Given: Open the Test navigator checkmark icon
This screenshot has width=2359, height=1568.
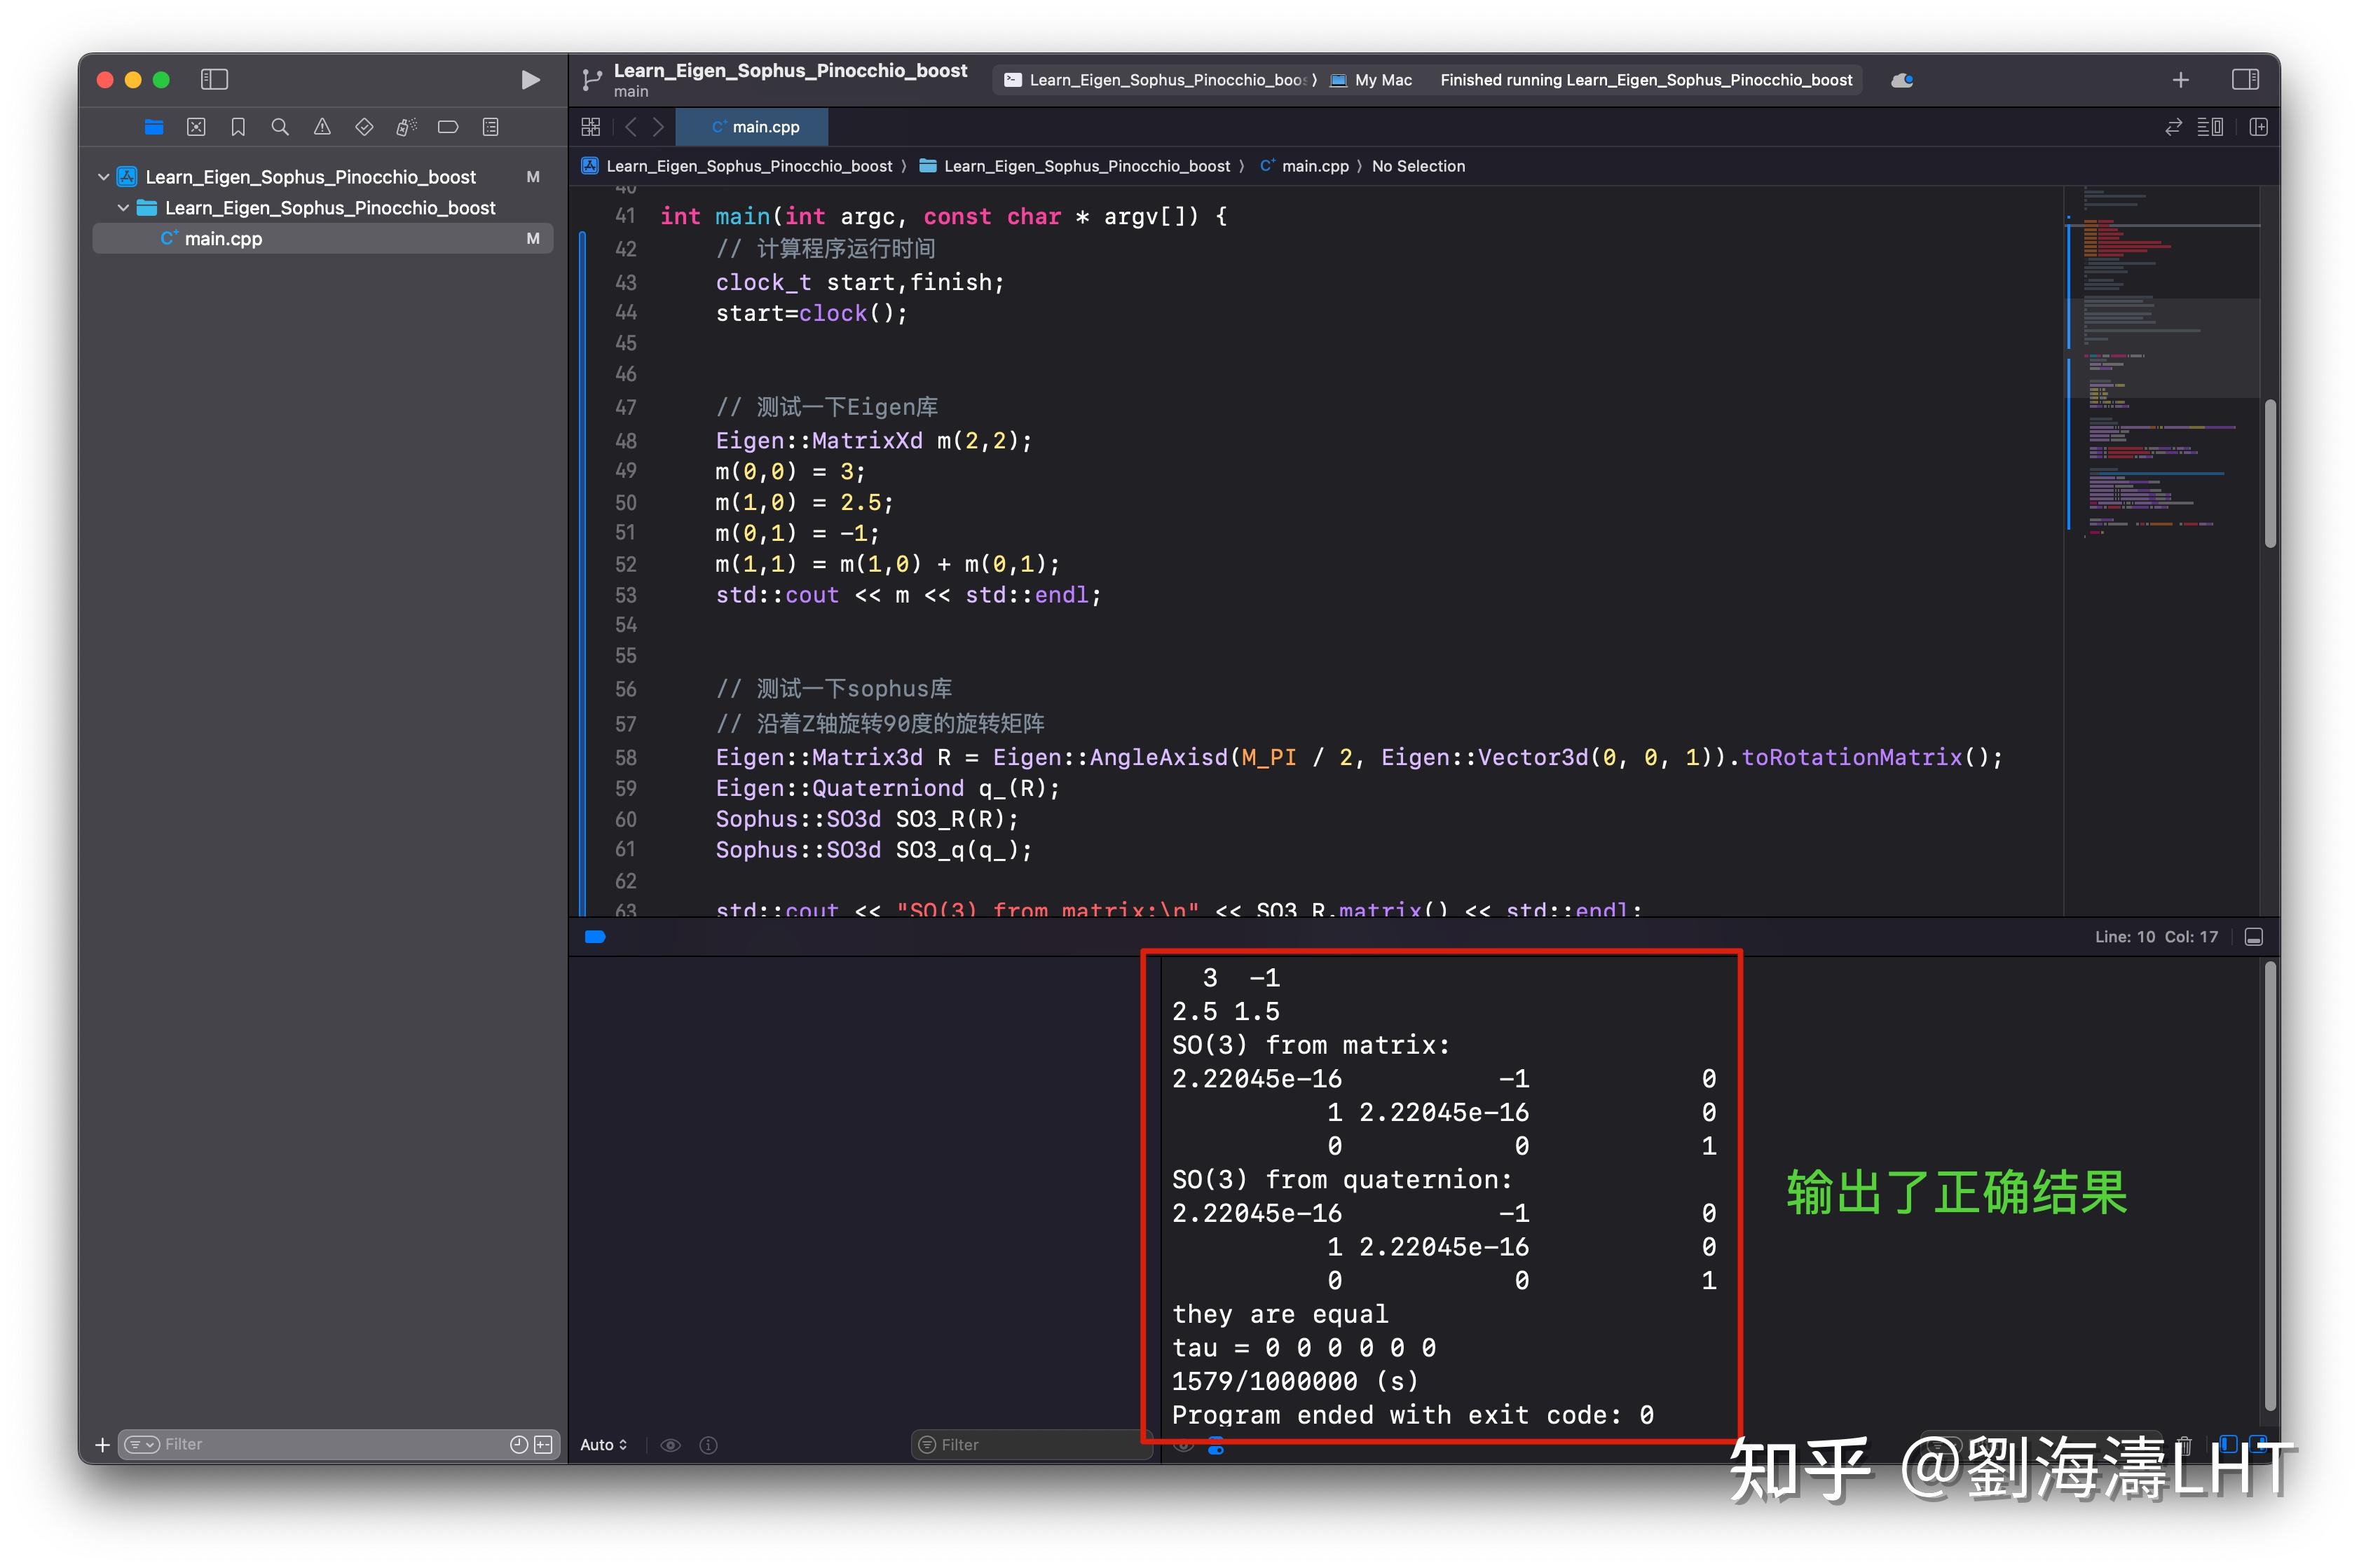Looking at the screenshot, I should click(x=364, y=127).
